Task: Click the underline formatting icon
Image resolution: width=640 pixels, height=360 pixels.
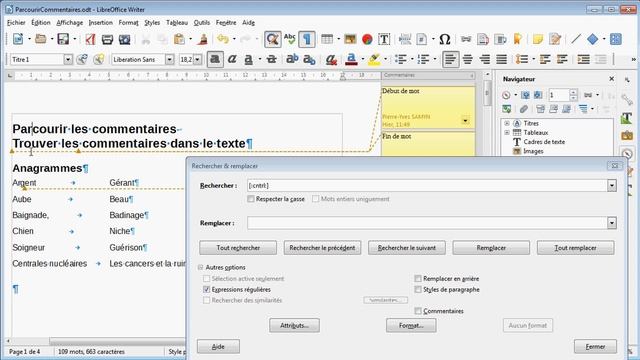Action: [248, 60]
